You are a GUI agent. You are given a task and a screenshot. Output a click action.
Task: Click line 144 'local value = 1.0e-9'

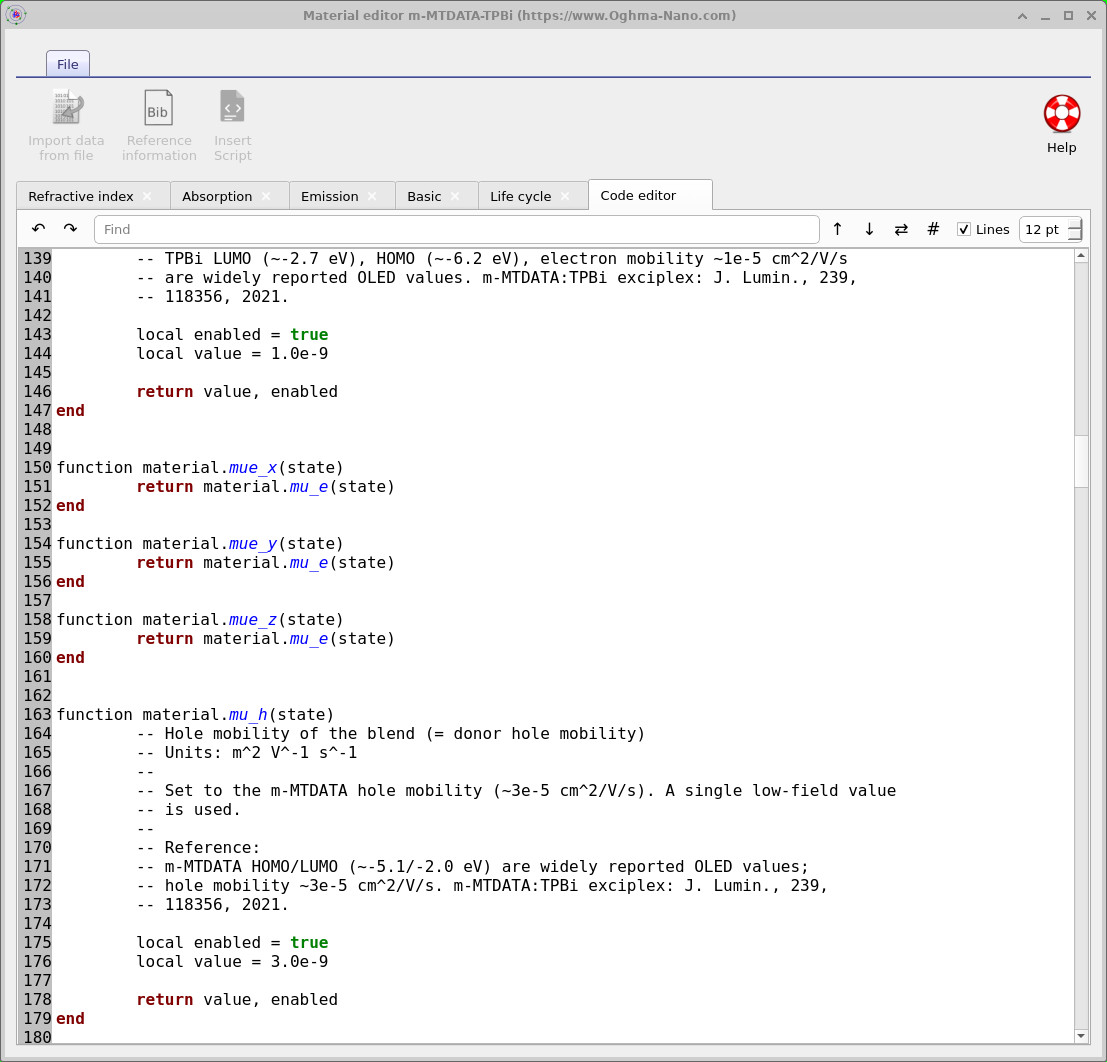click(x=232, y=353)
